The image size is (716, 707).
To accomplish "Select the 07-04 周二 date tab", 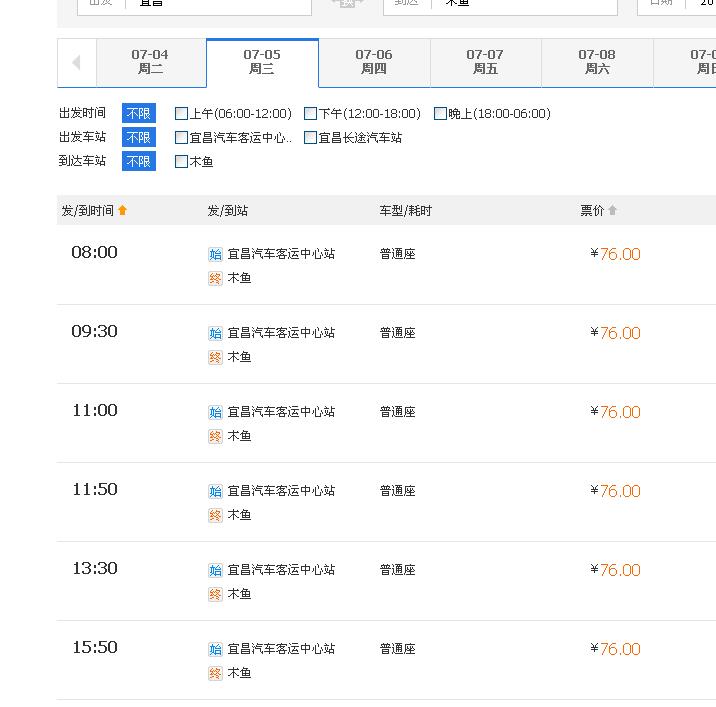I will point(151,62).
